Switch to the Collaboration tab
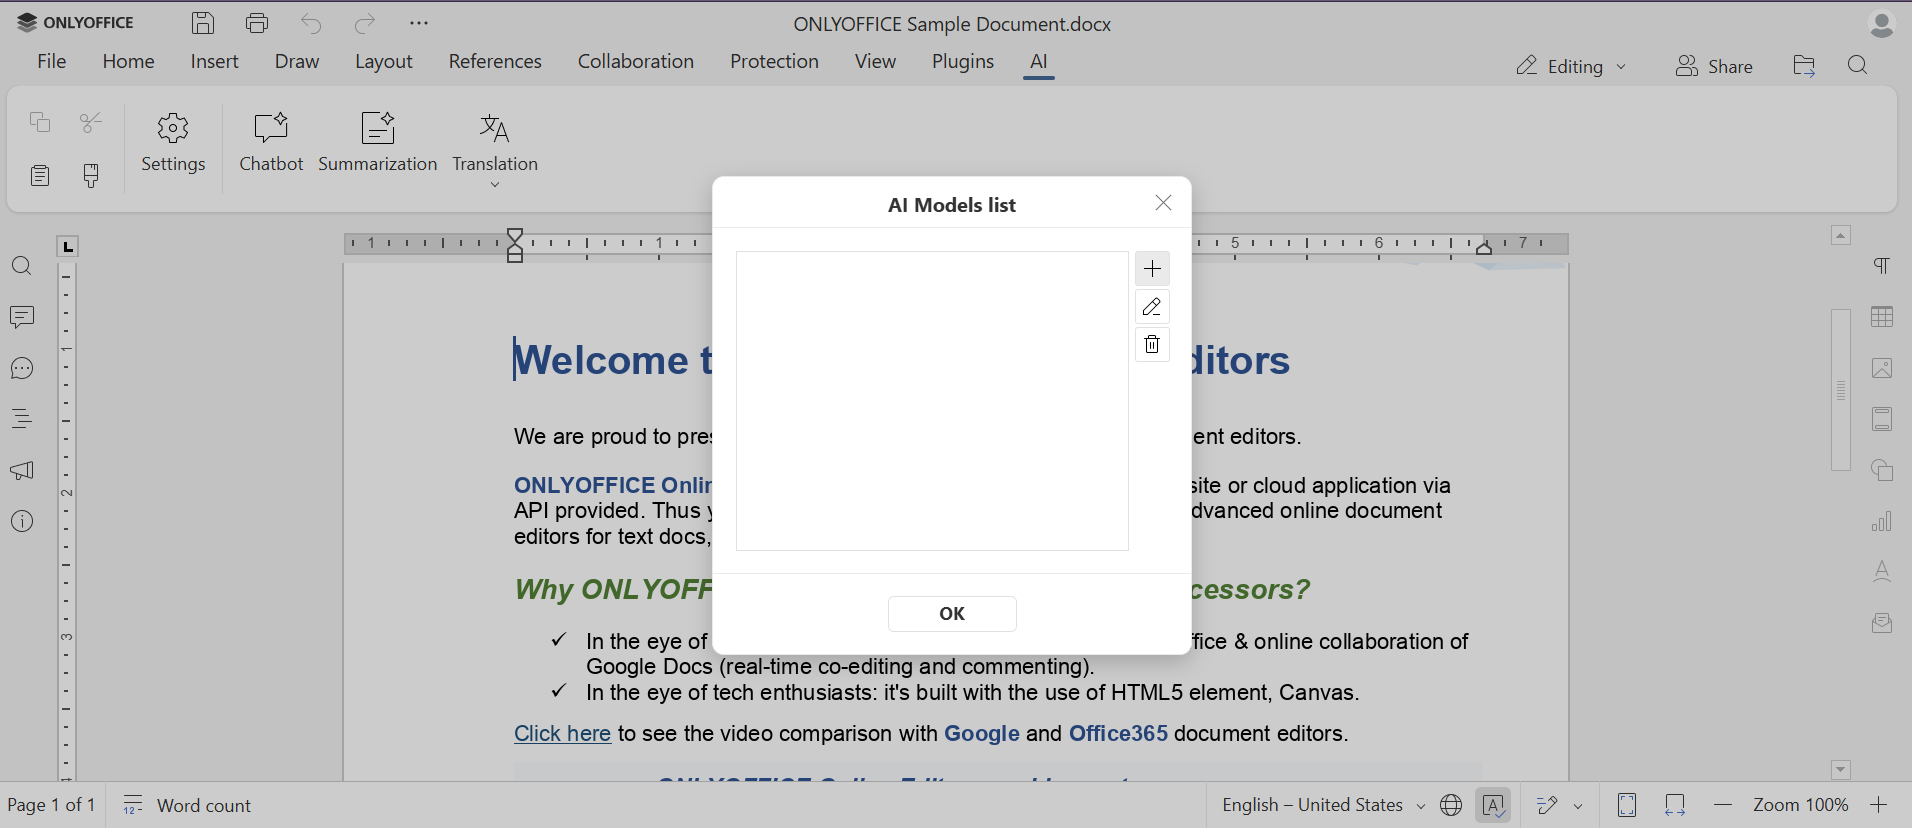 pyautogui.click(x=636, y=62)
